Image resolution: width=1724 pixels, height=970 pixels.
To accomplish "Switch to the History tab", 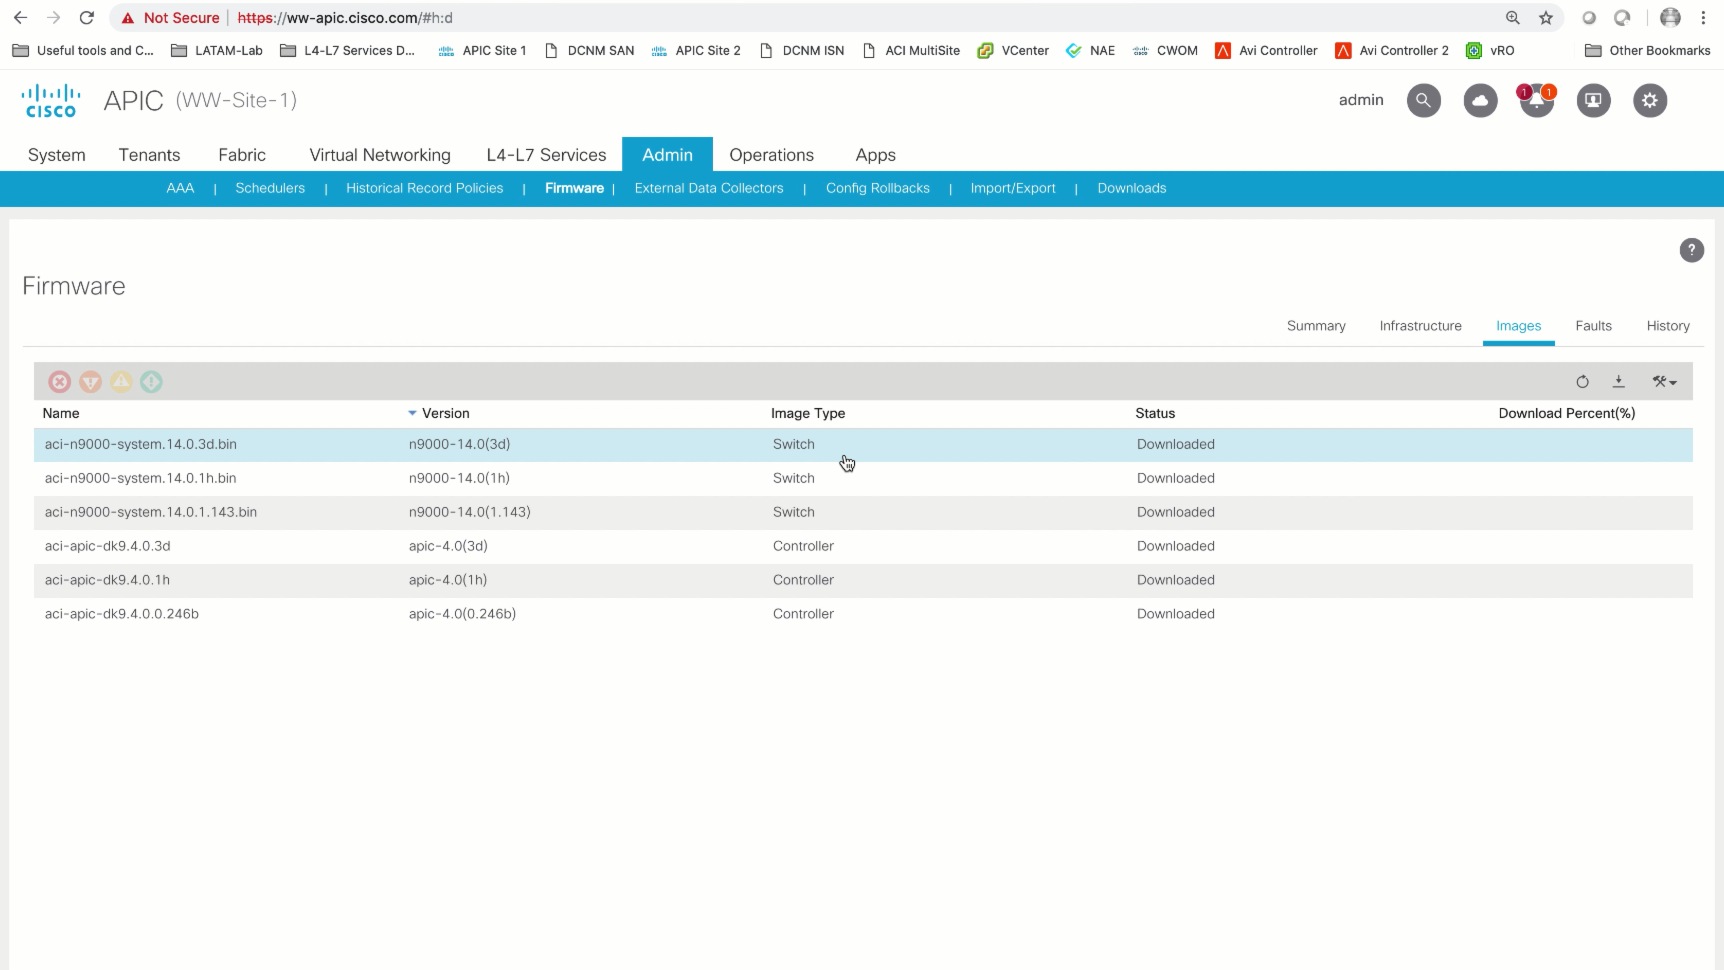I will 1668,326.
